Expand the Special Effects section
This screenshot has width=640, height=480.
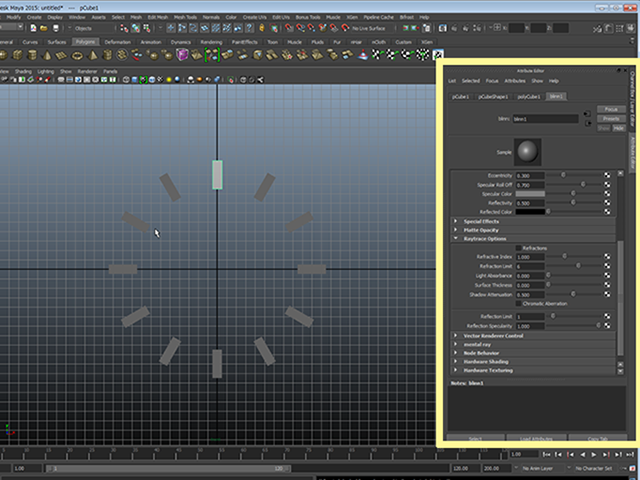533,221
